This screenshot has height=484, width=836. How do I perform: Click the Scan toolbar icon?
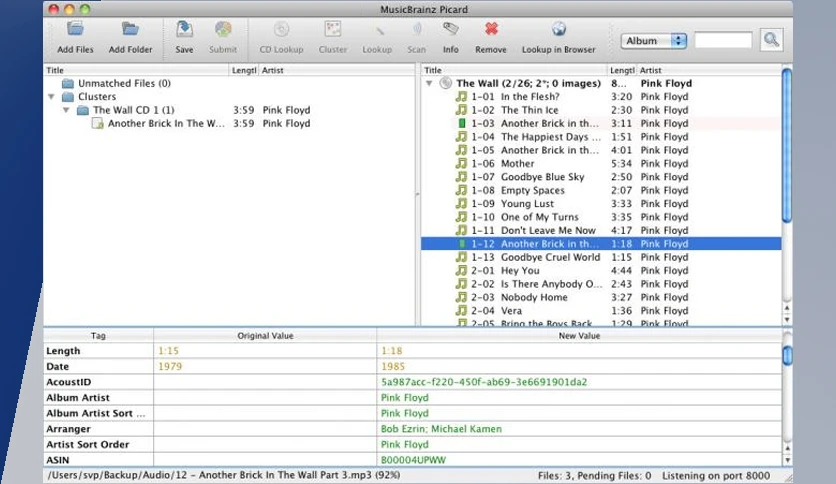click(x=417, y=29)
